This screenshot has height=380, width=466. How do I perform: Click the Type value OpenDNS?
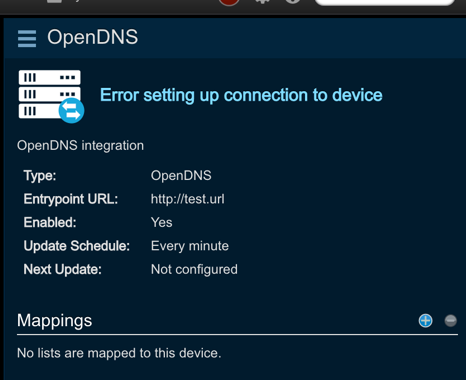[x=181, y=175]
